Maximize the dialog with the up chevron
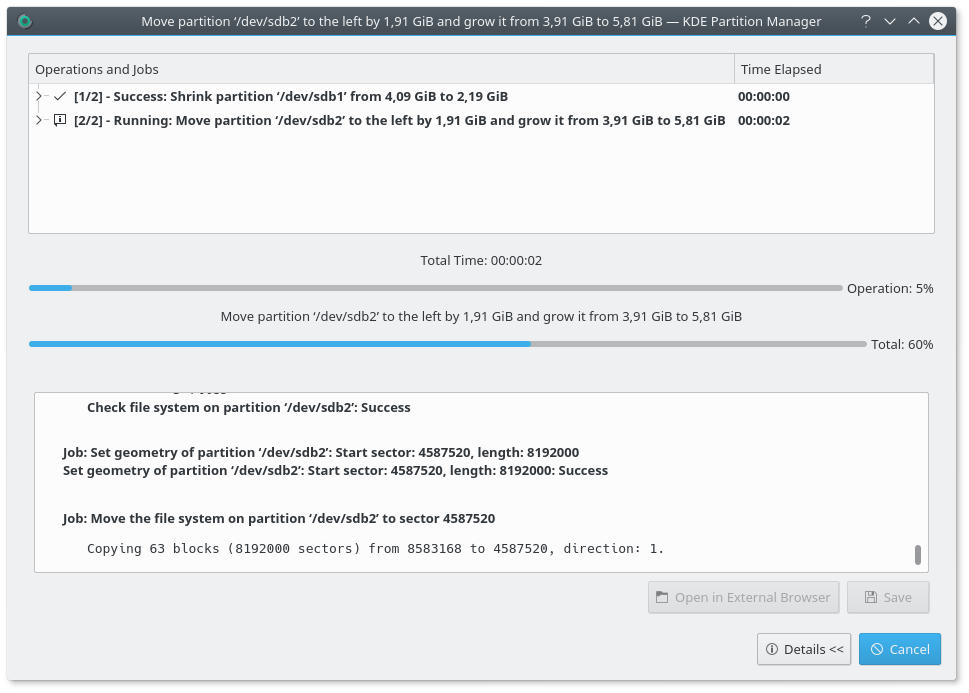The width and height of the screenshot is (969, 693). tap(913, 21)
